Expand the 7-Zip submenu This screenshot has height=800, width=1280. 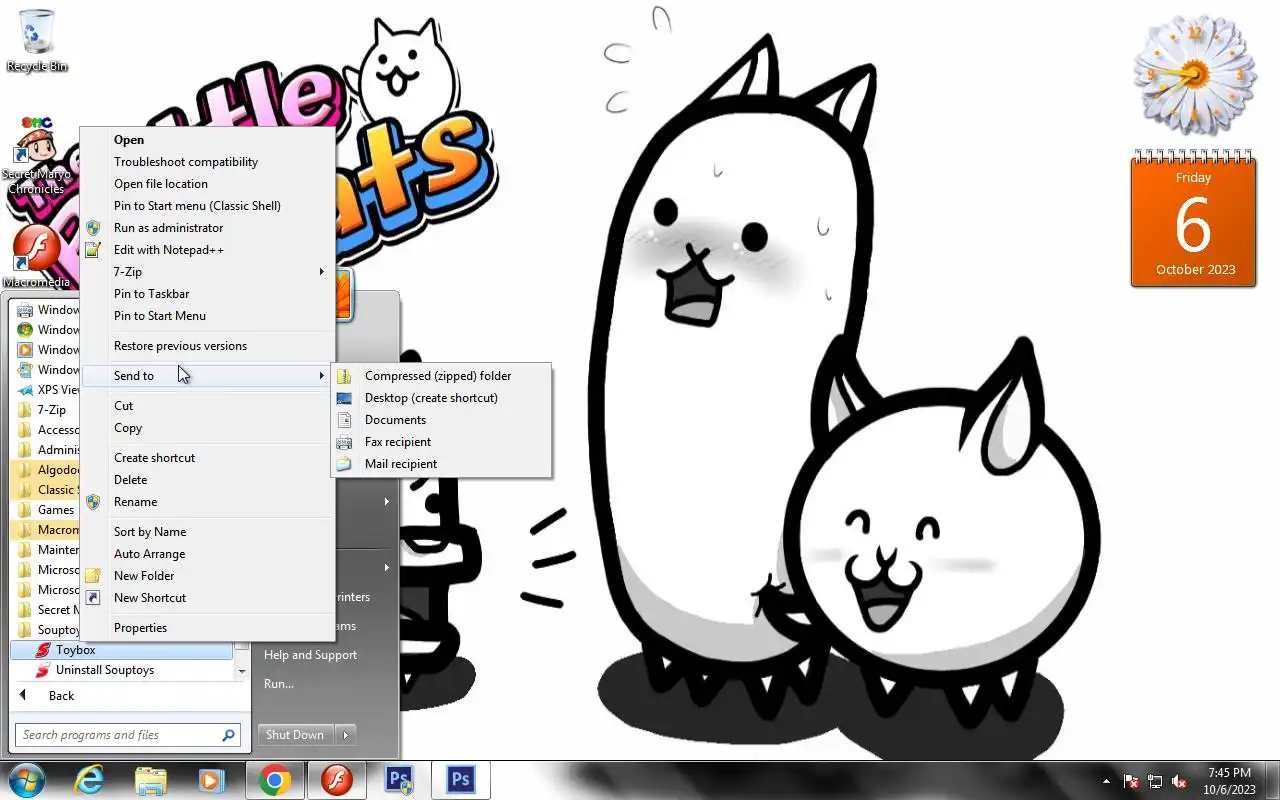[207, 272]
